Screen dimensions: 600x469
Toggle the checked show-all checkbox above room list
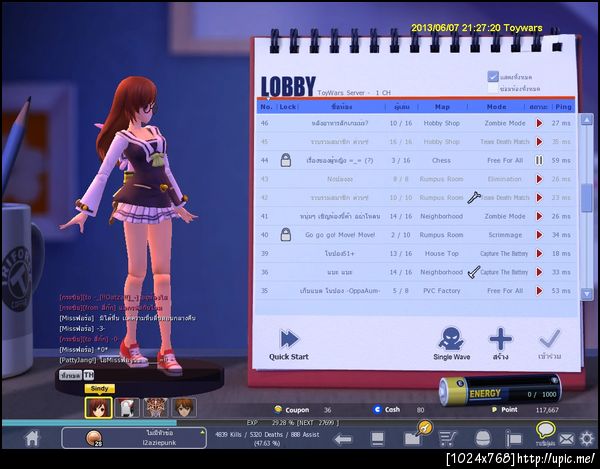(x=493, y=76)
